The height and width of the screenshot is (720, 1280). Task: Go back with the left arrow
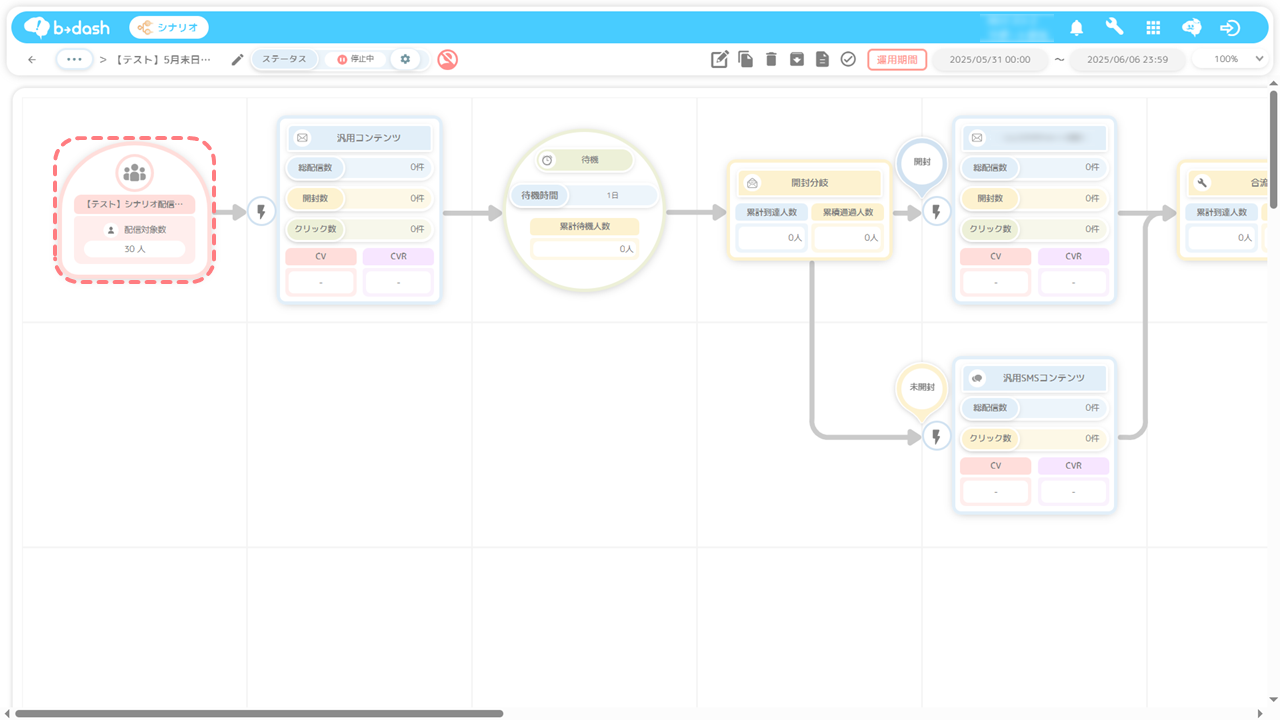[32, 60]
